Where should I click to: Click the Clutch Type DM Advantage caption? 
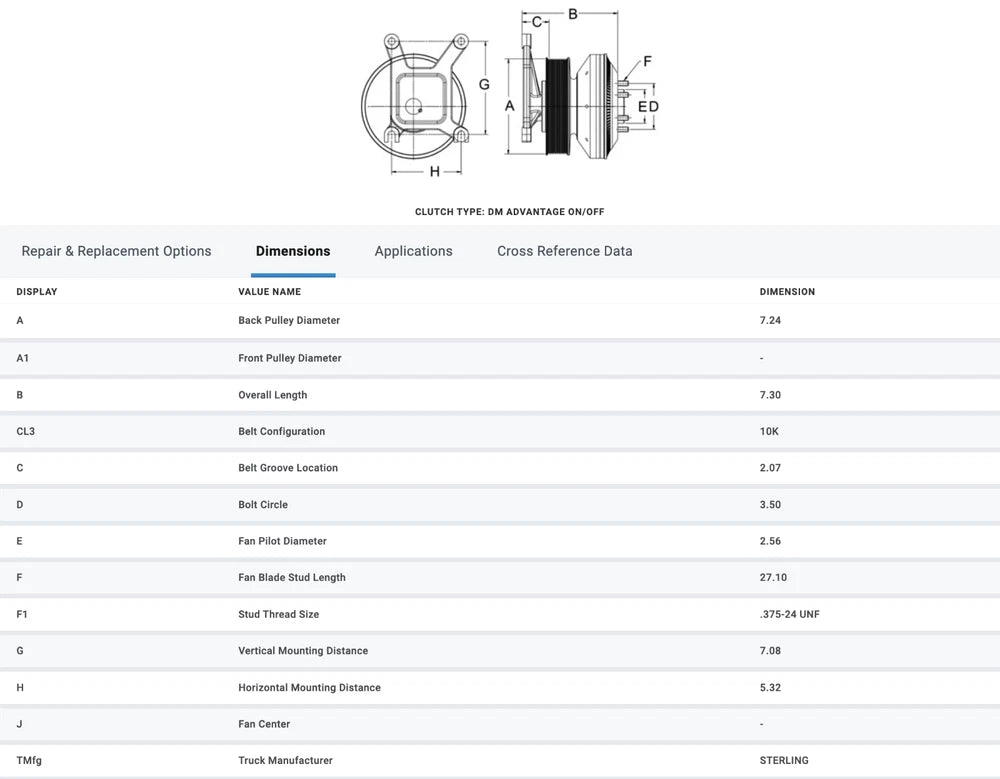pyautogui.click(x=509, y=212)
